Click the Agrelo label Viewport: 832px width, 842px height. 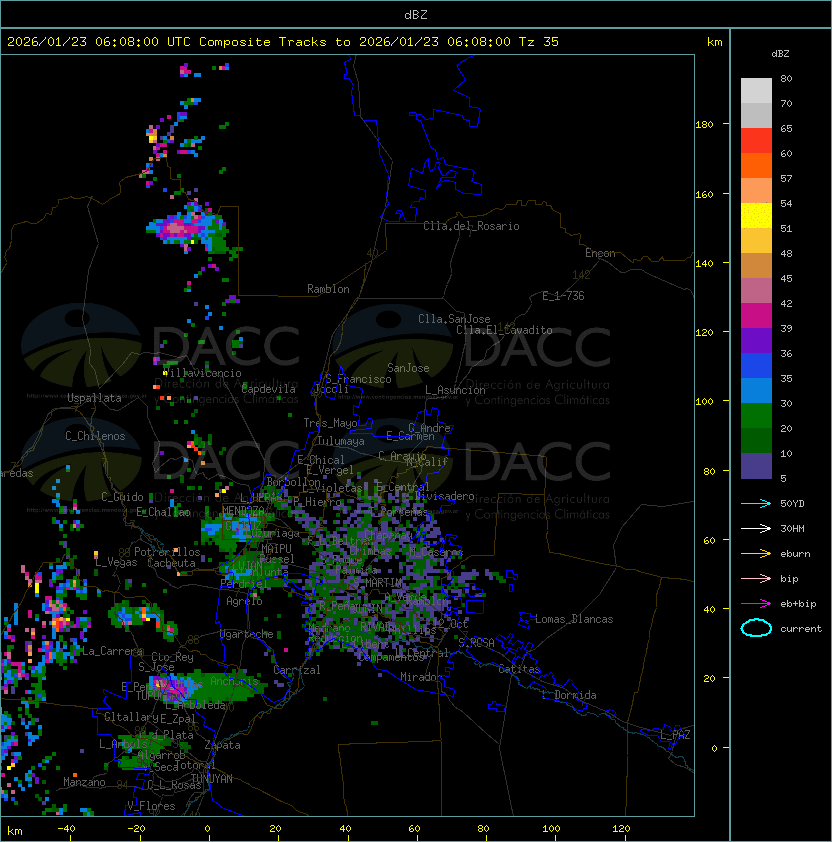[244, 601]
